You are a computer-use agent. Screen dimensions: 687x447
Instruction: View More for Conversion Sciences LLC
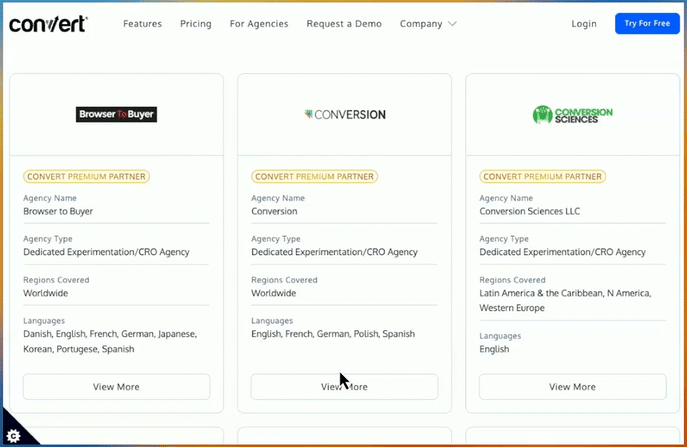click(x=572, y=387)
